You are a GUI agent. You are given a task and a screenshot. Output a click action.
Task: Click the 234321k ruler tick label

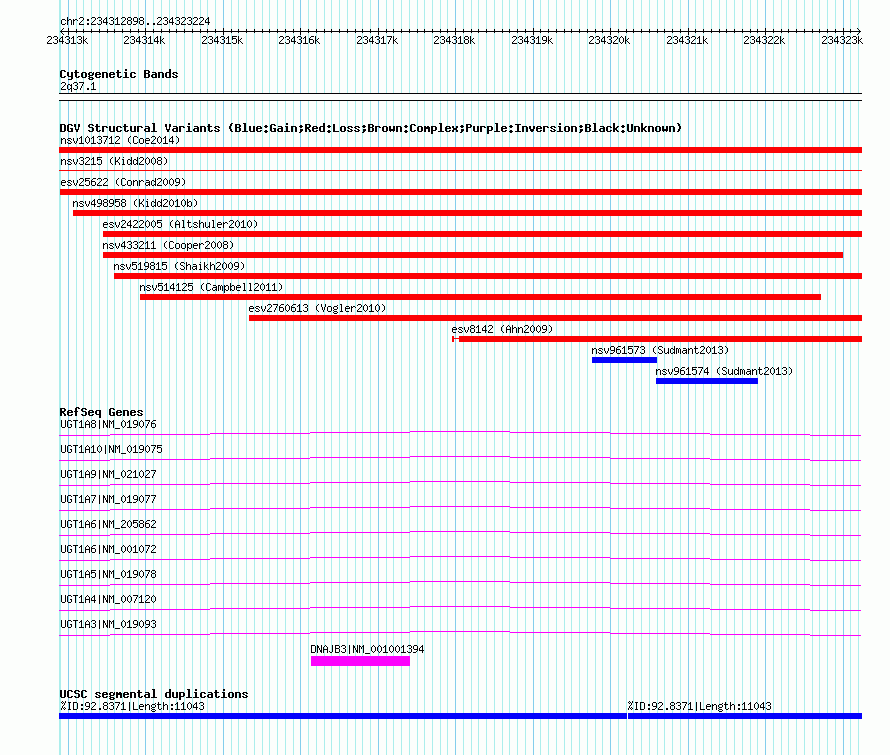(x=687, y=40)
